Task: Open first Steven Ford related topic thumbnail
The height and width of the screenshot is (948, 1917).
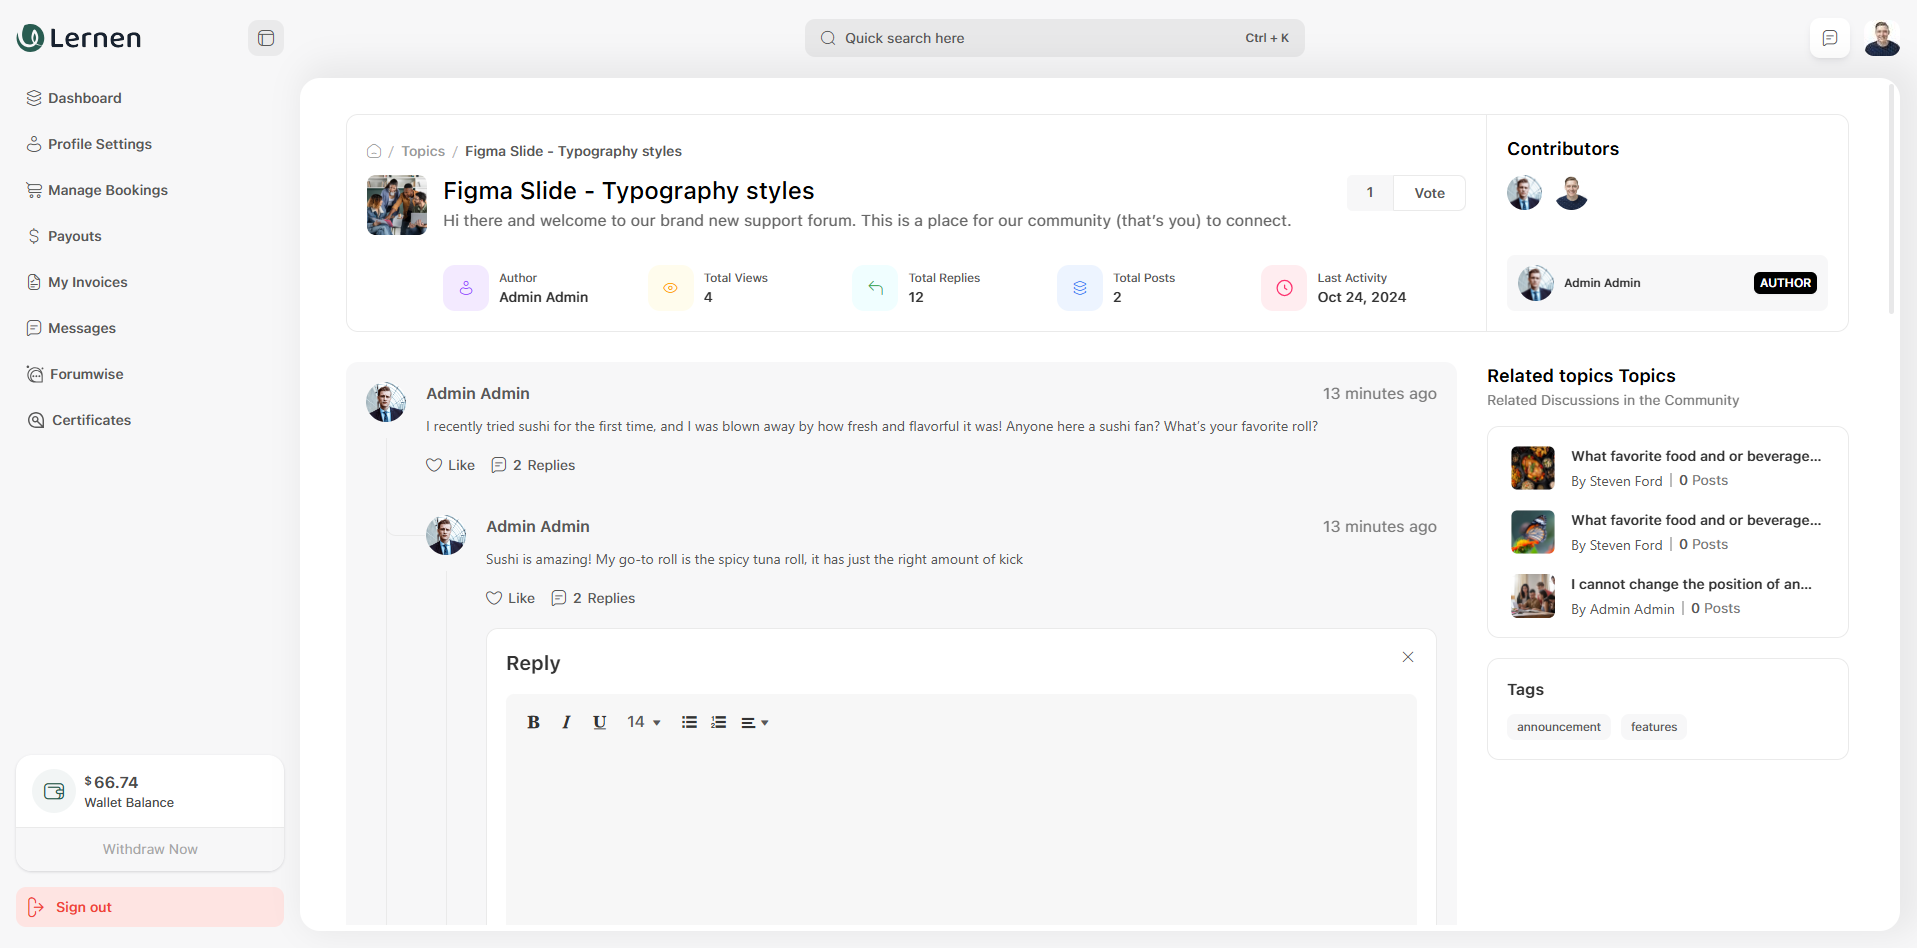Action: (x=1532, y=468)
